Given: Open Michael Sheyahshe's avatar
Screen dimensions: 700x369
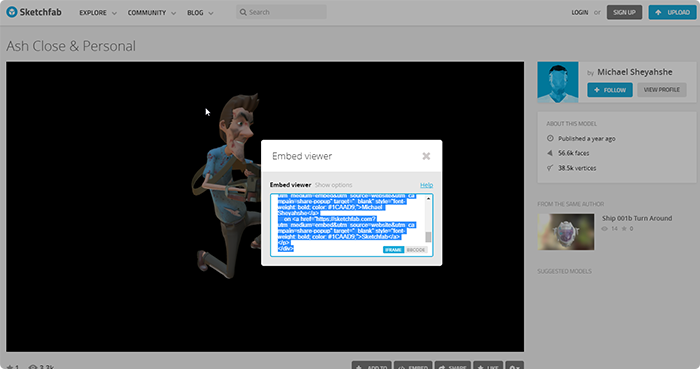Looking at the screenshot, I should click(558, 82).
